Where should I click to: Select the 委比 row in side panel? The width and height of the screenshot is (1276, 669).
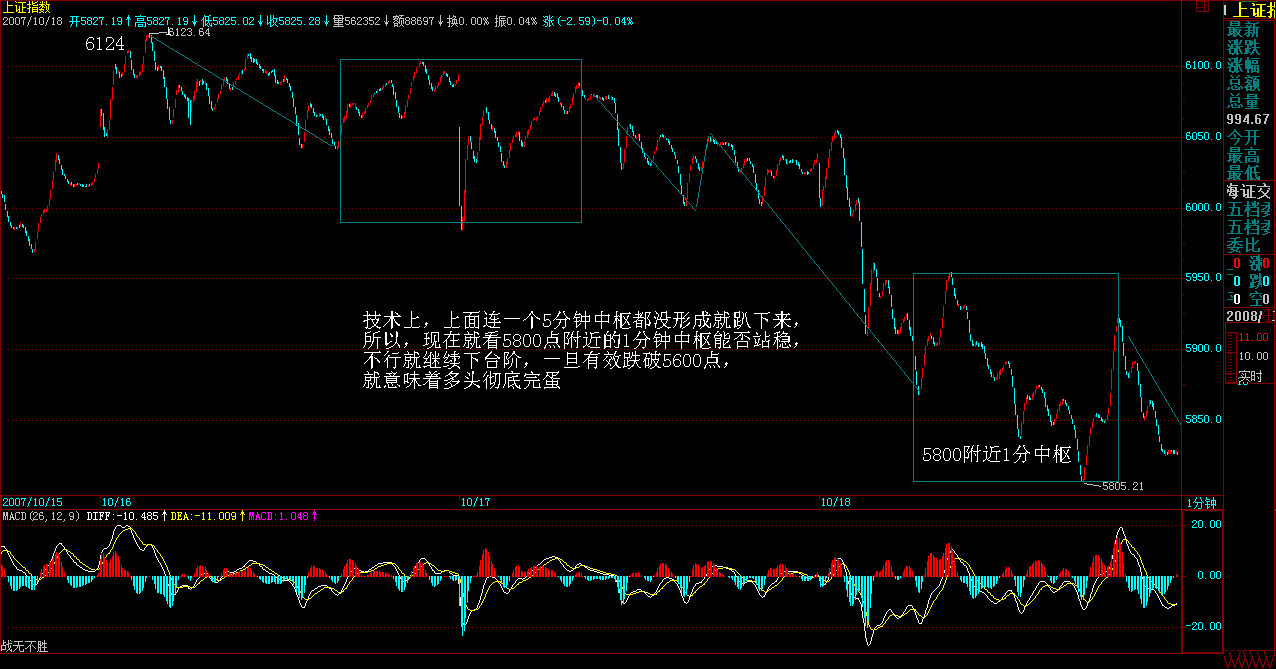pyautogui.click(x=1244, y=246)
